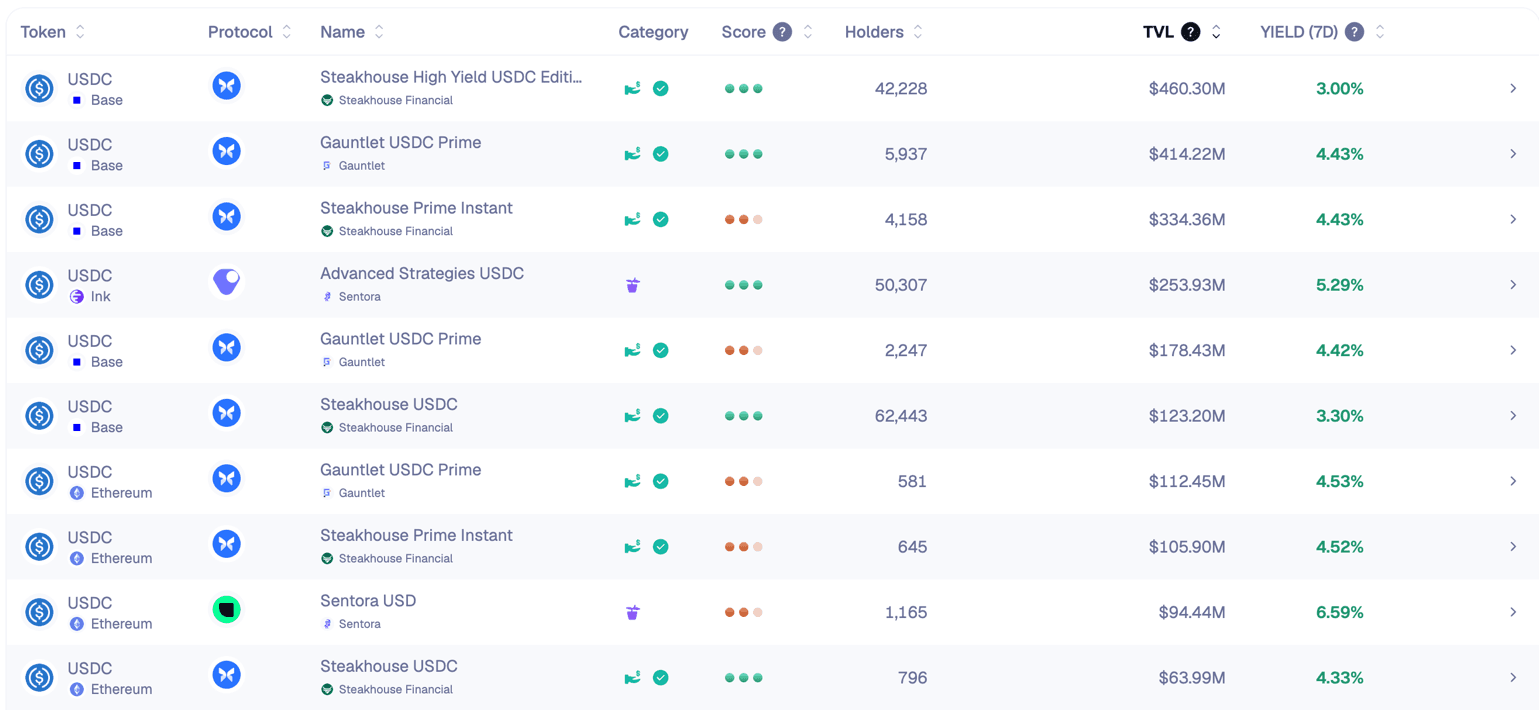Click USDC token icon in the $94.44M row

click(x=40, y=612)
